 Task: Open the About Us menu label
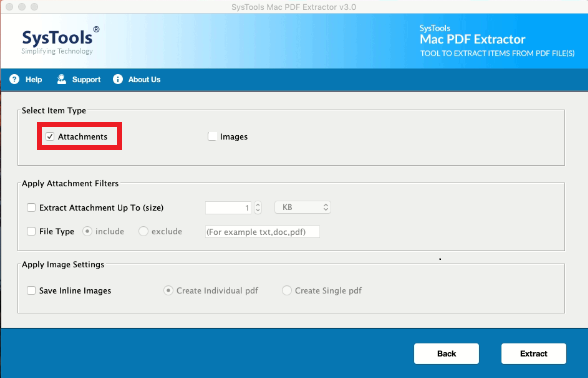(x=144, y=80)
